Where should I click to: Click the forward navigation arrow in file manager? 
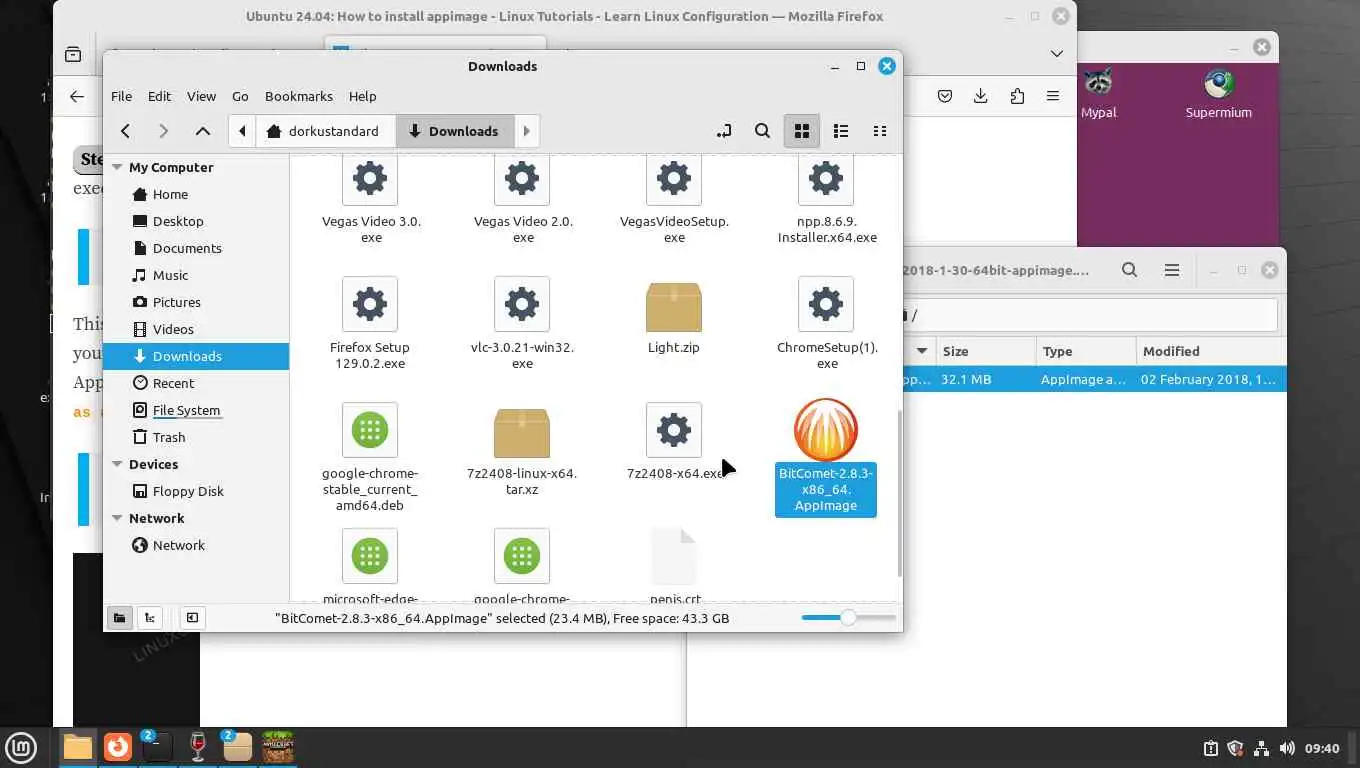pos(163,131)
